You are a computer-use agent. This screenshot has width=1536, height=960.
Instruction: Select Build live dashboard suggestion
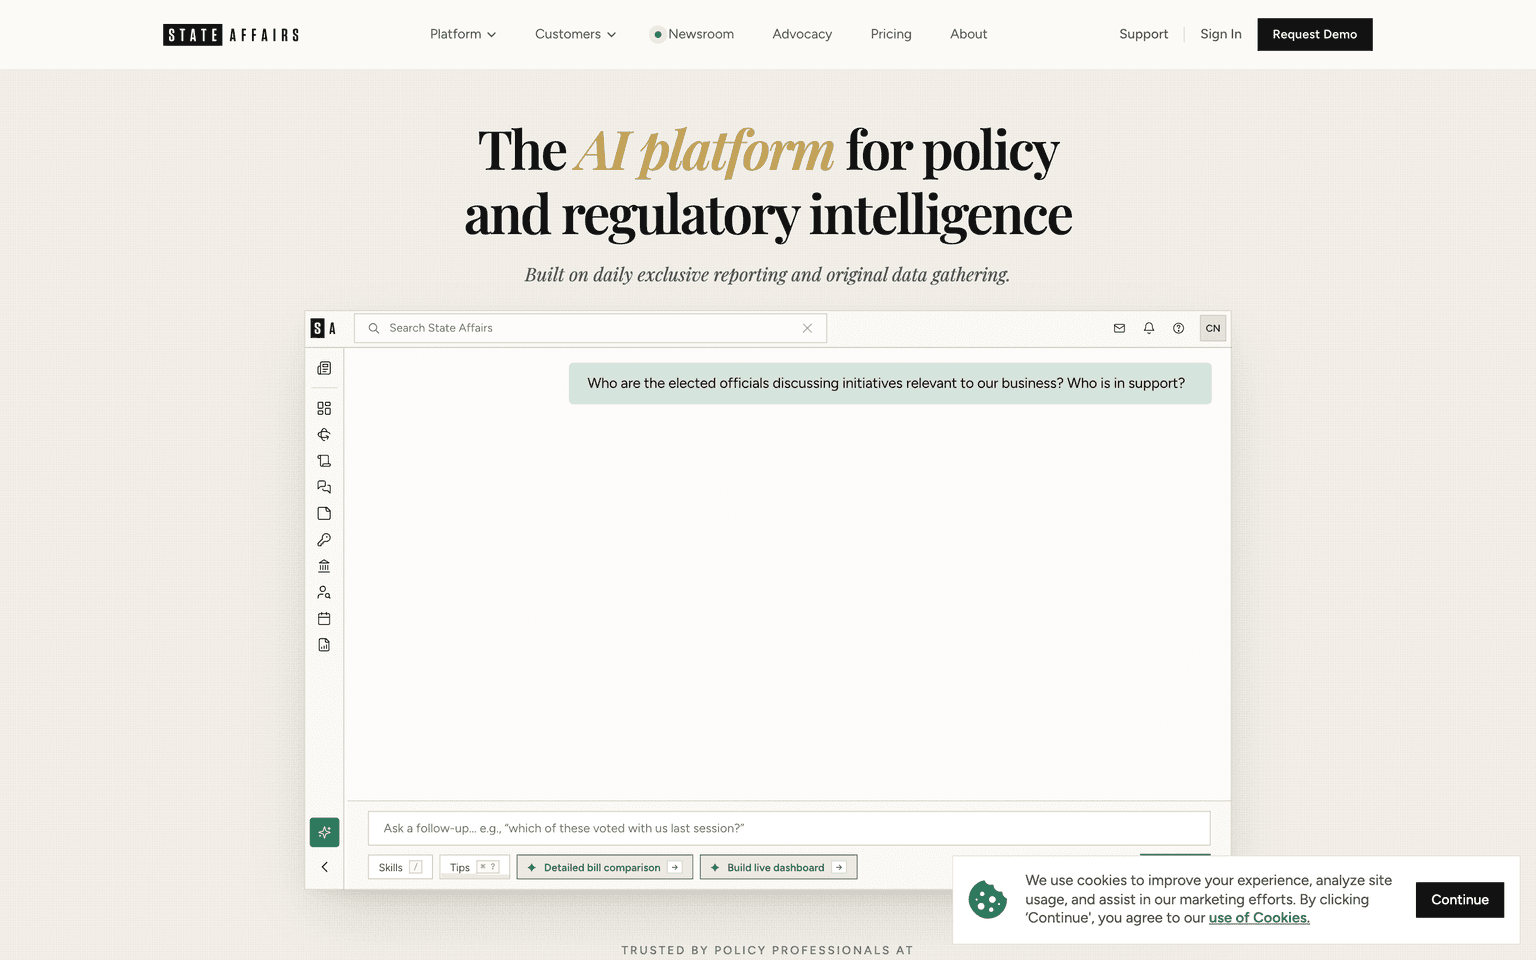[x=779, y=867]
